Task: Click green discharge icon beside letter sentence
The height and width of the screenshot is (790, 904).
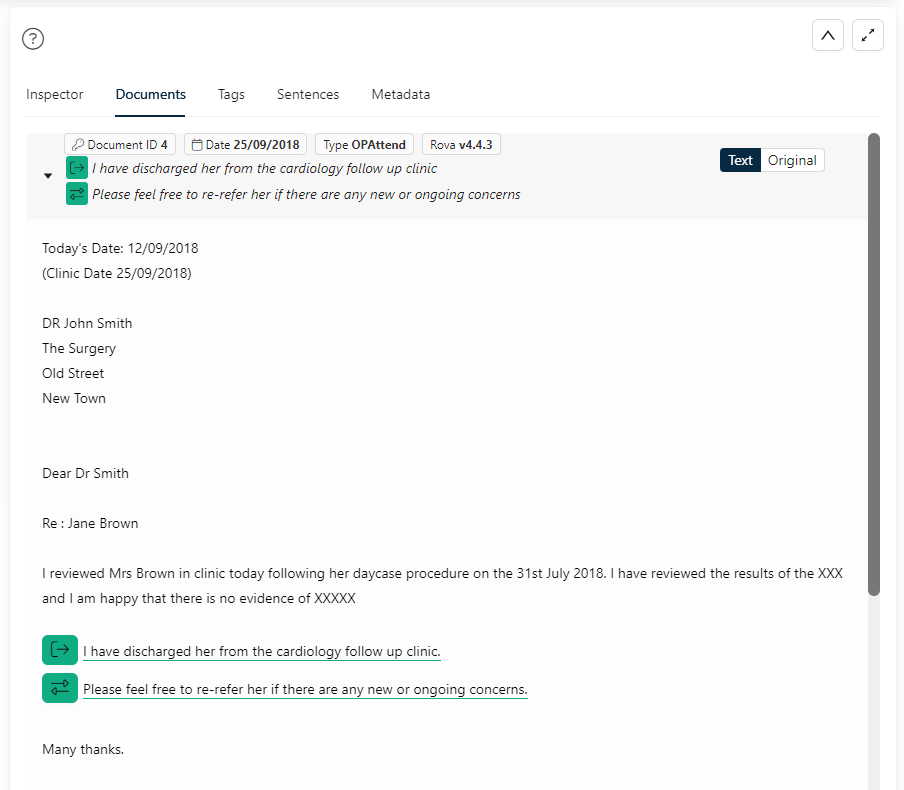Action: [x=60, y=650]
